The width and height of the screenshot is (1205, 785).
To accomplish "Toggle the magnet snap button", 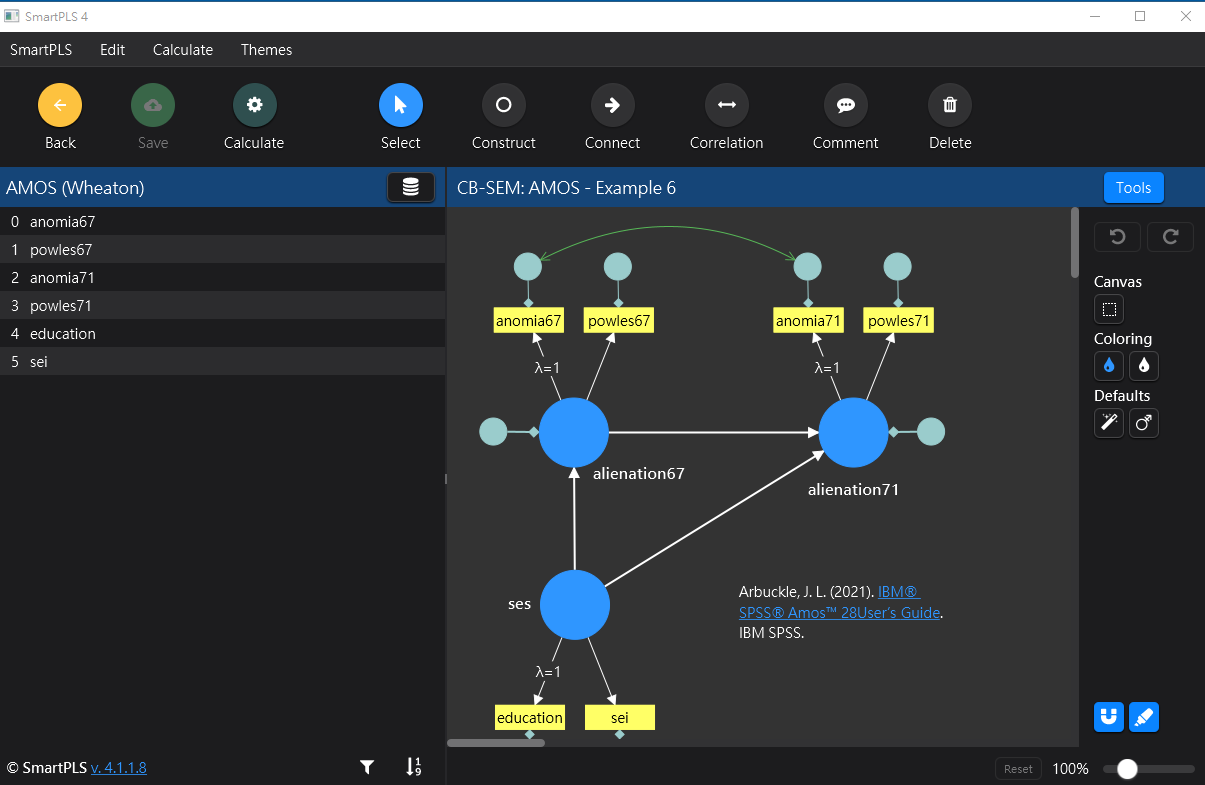I will point(1109,717).
